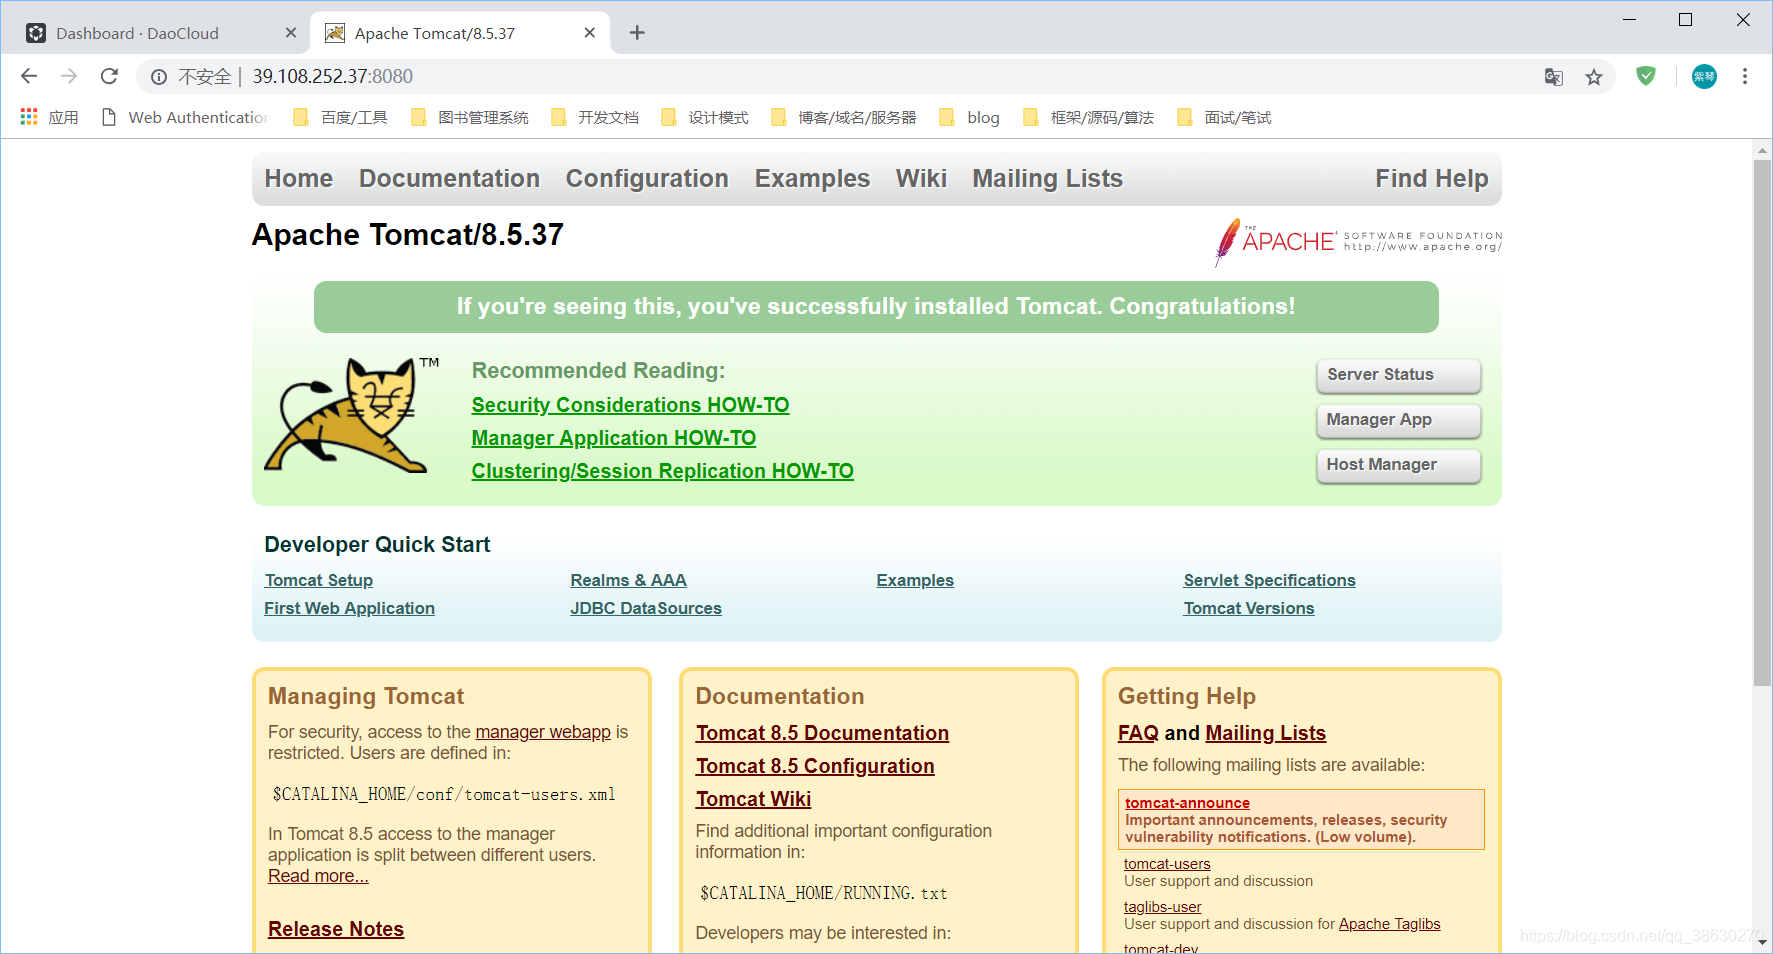Open Examples in the navigation bar
The image size is (1773, 954).
point(812,179)
